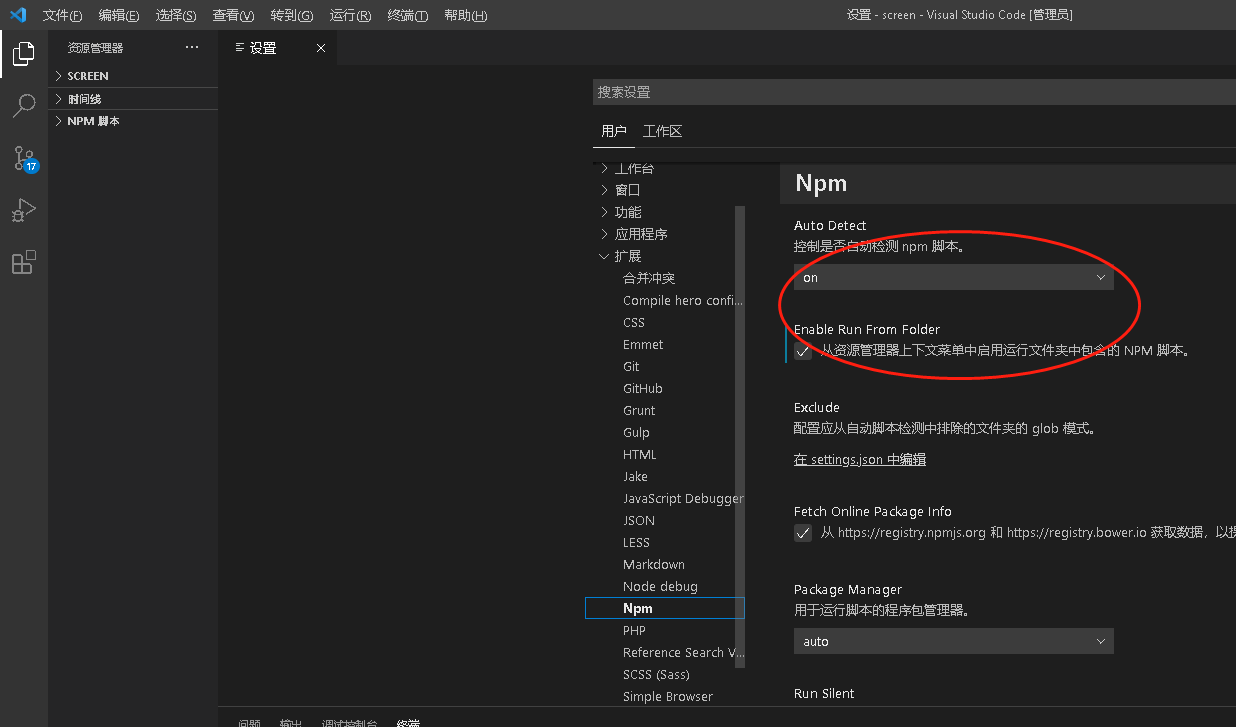Disable Fetch Online Package Info checkbox

[x=802, y=533]
